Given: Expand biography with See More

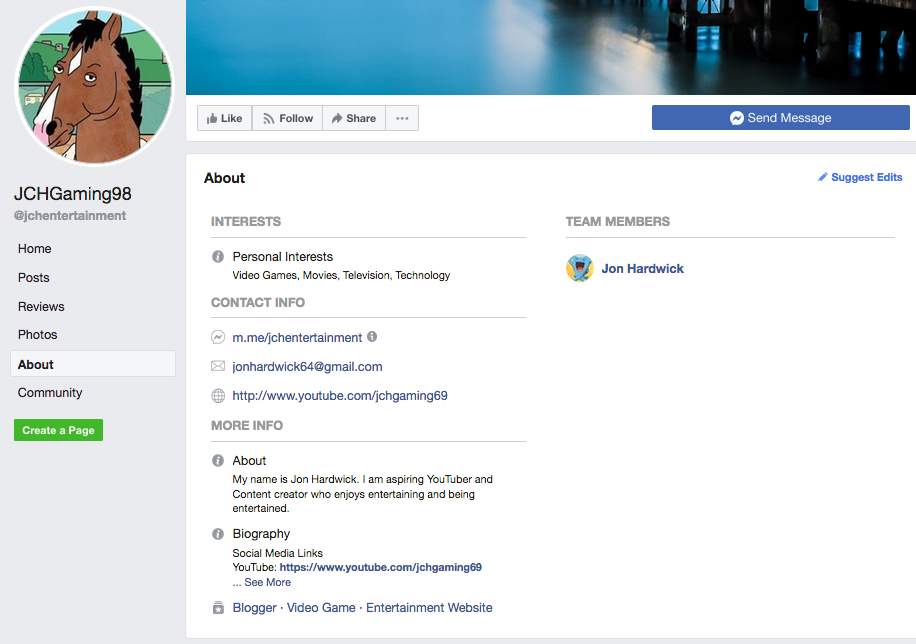Looking at the screenshot, I should [x=268, y=582].
